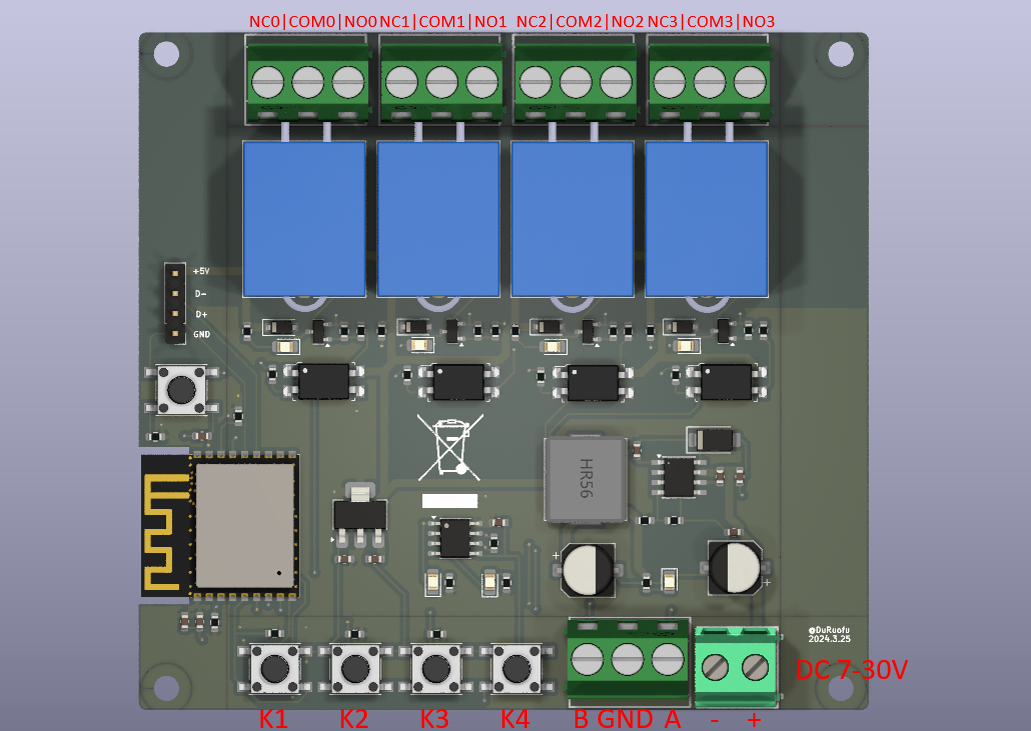Click the RS485 GND middle screw terminal
The image size is (1031, 731).
click(627, 659)
